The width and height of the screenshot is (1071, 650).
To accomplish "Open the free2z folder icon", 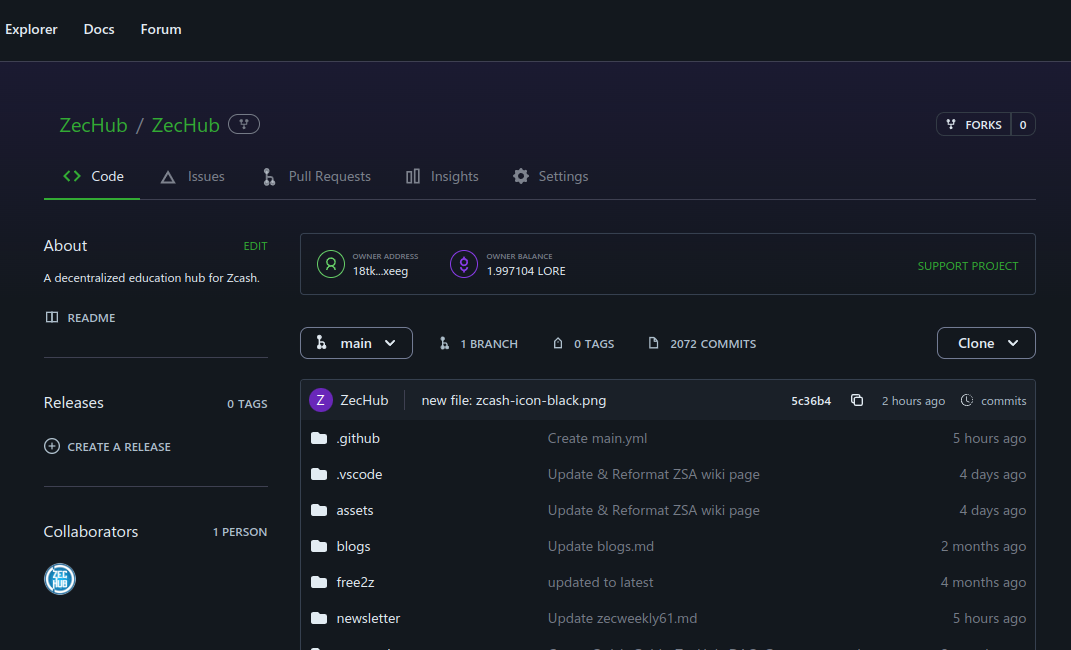I will 319,582.
